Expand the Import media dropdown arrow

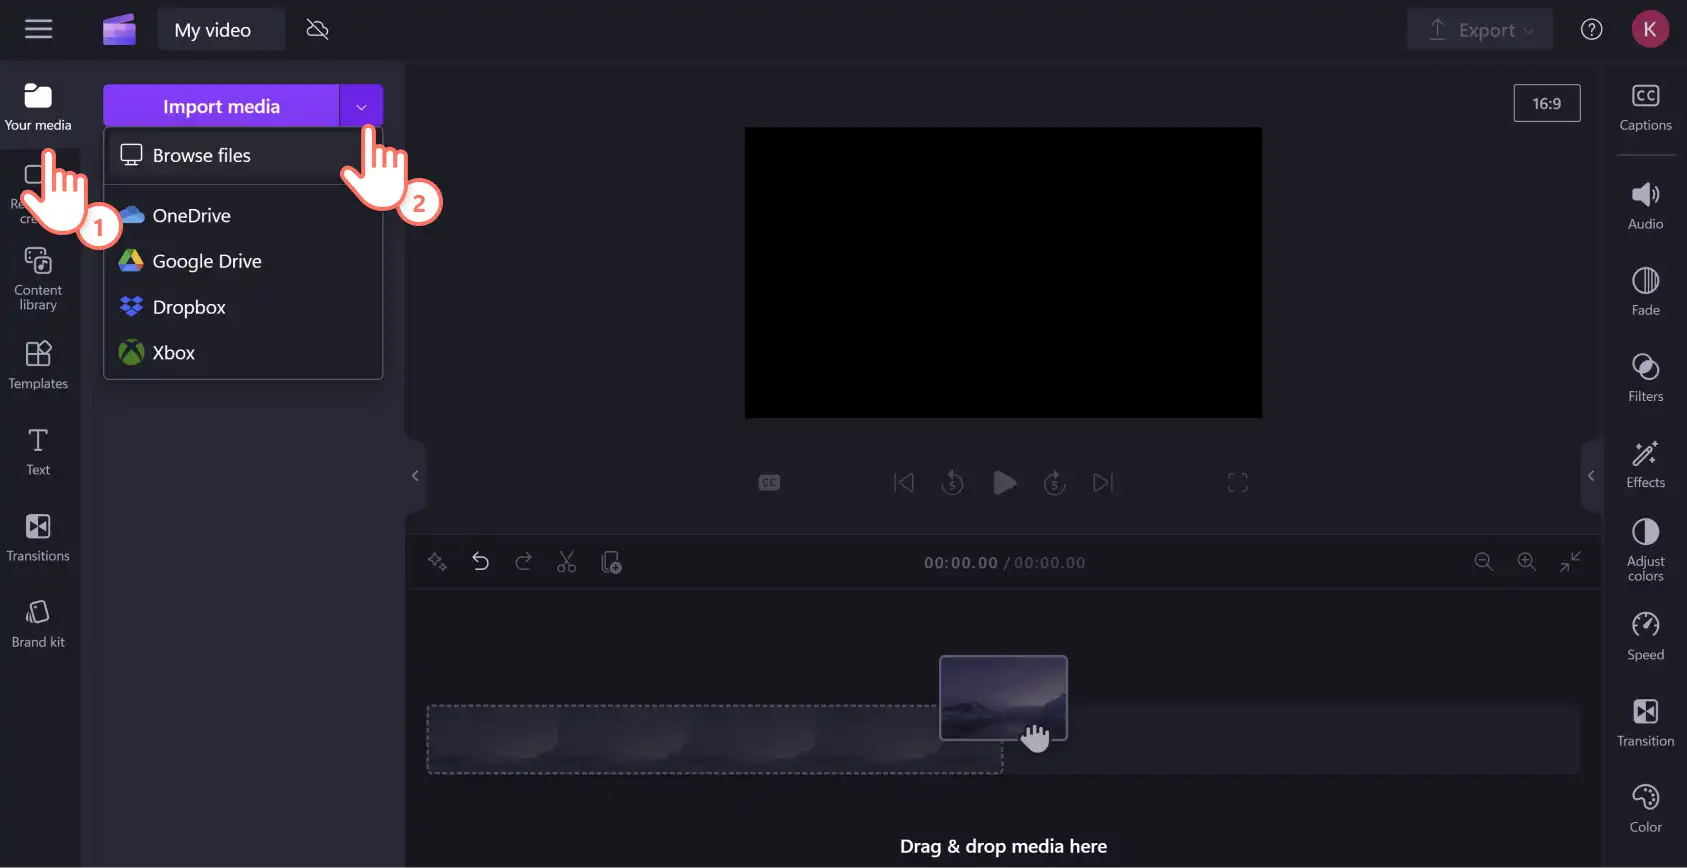[361, 106]
